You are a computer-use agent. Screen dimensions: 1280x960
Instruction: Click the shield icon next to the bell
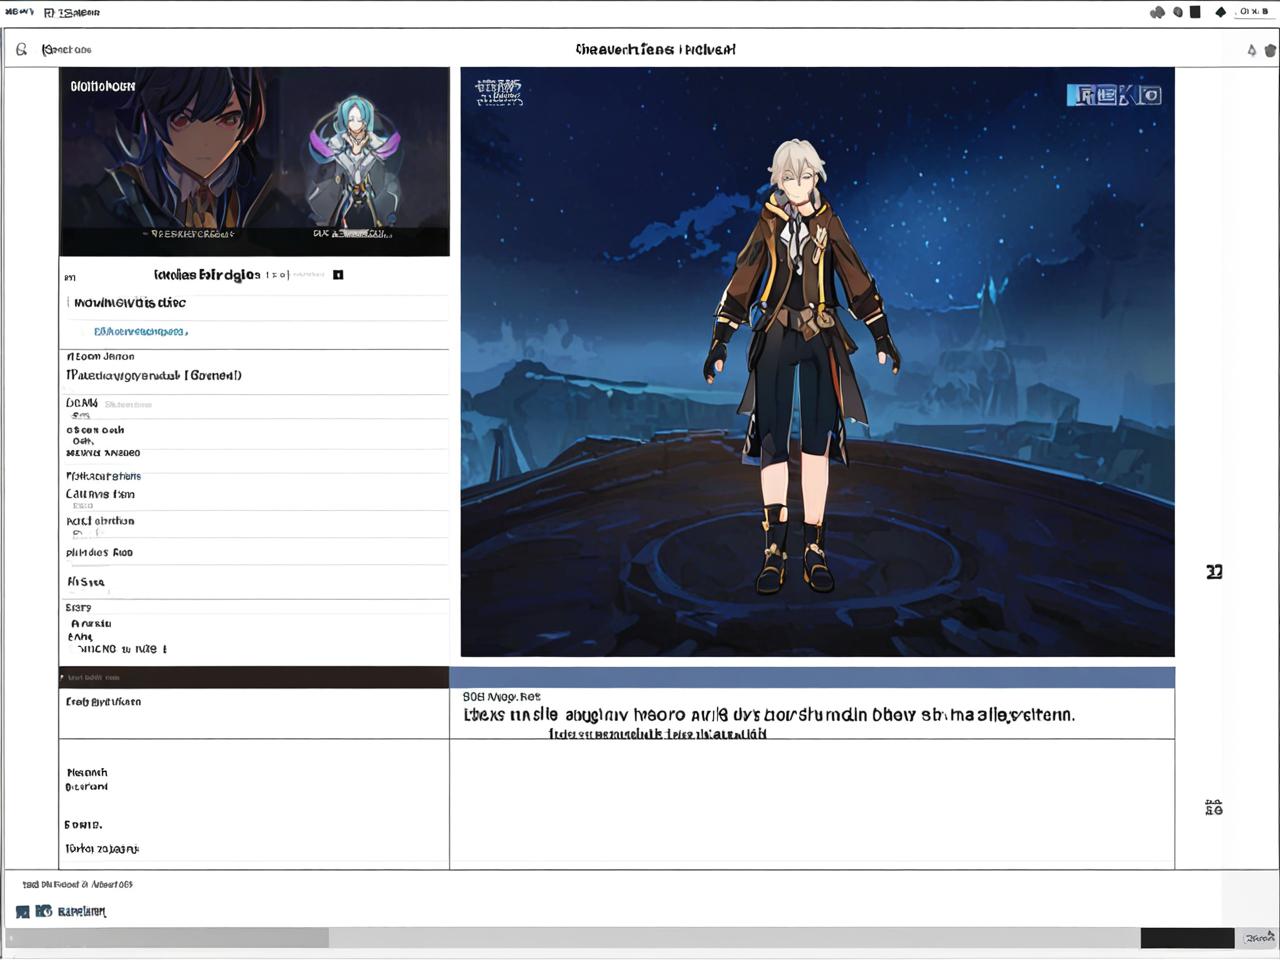[x=1270, y=50]
